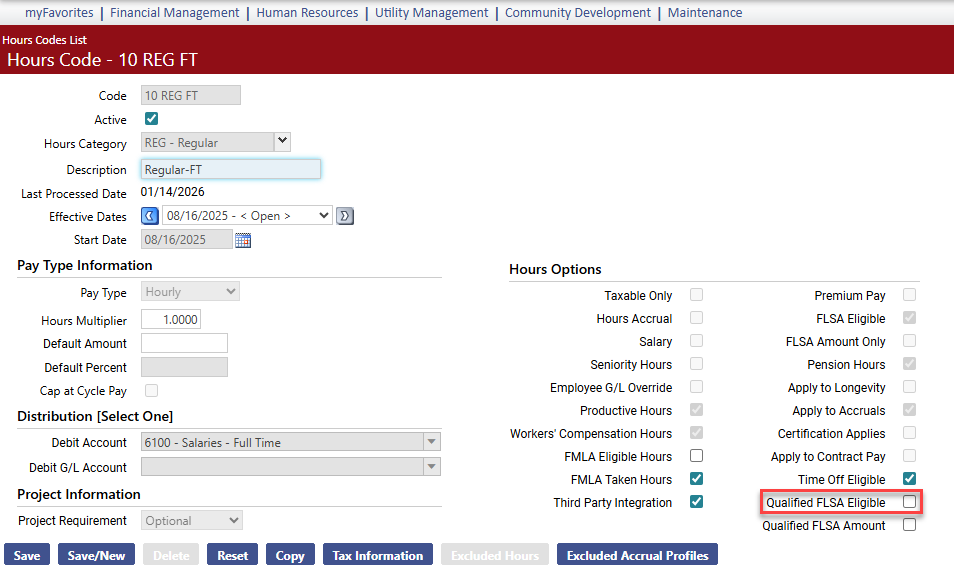Enable the Qualified FLSA Eligible checkbox
This screenshot has width=954, height=575.
click(909, 502)
